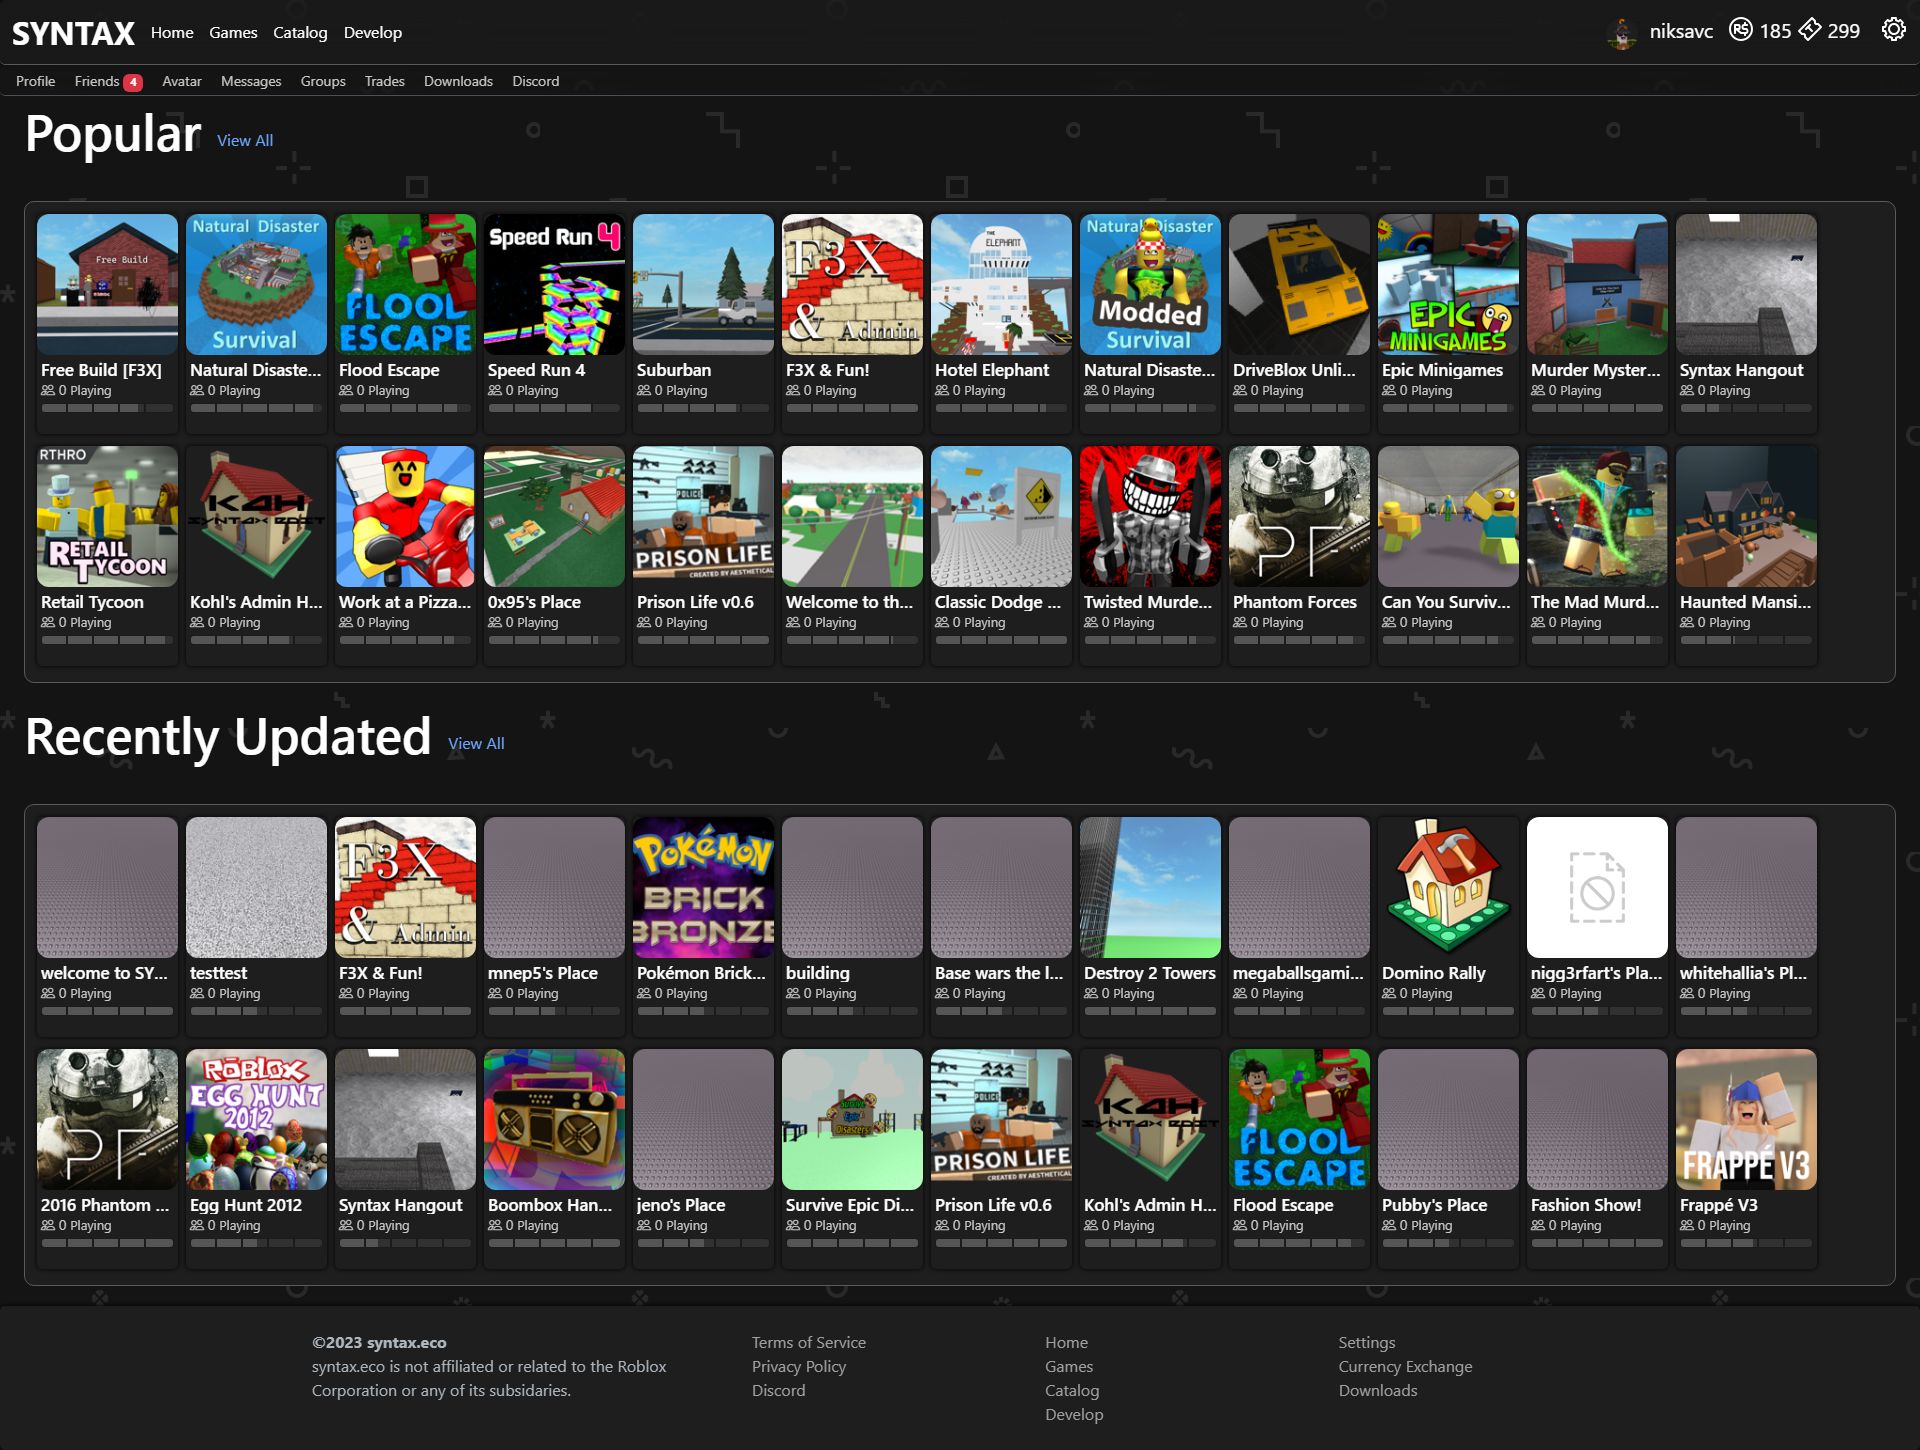1920x1450 pixels.
Task: Click the Syntax logo/home icon
Action: click(x=70, y=32)
